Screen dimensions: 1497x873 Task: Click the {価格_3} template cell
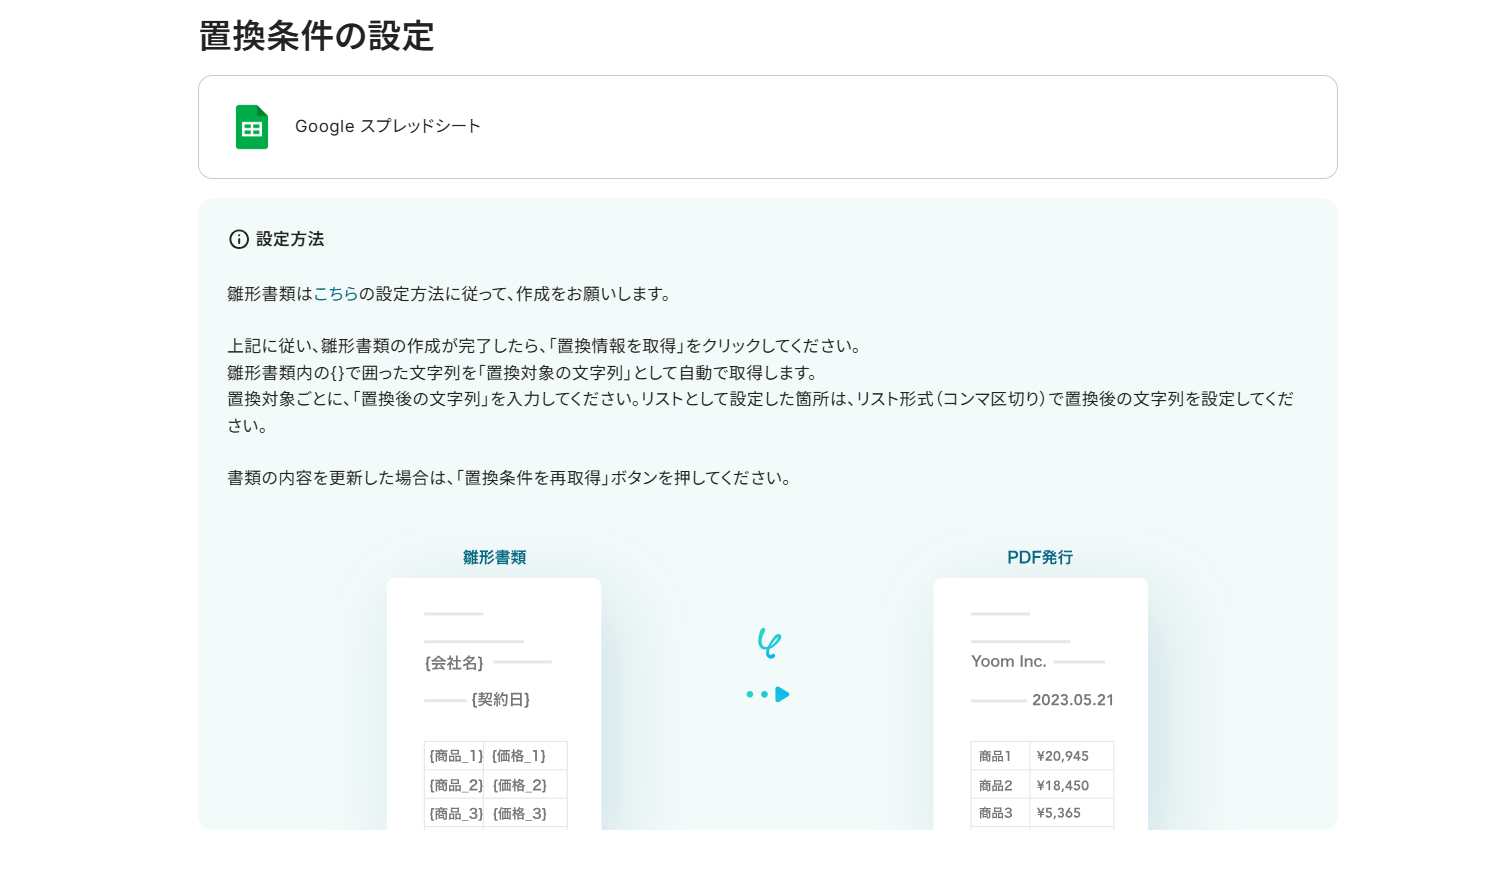click(x=519, y=813)
